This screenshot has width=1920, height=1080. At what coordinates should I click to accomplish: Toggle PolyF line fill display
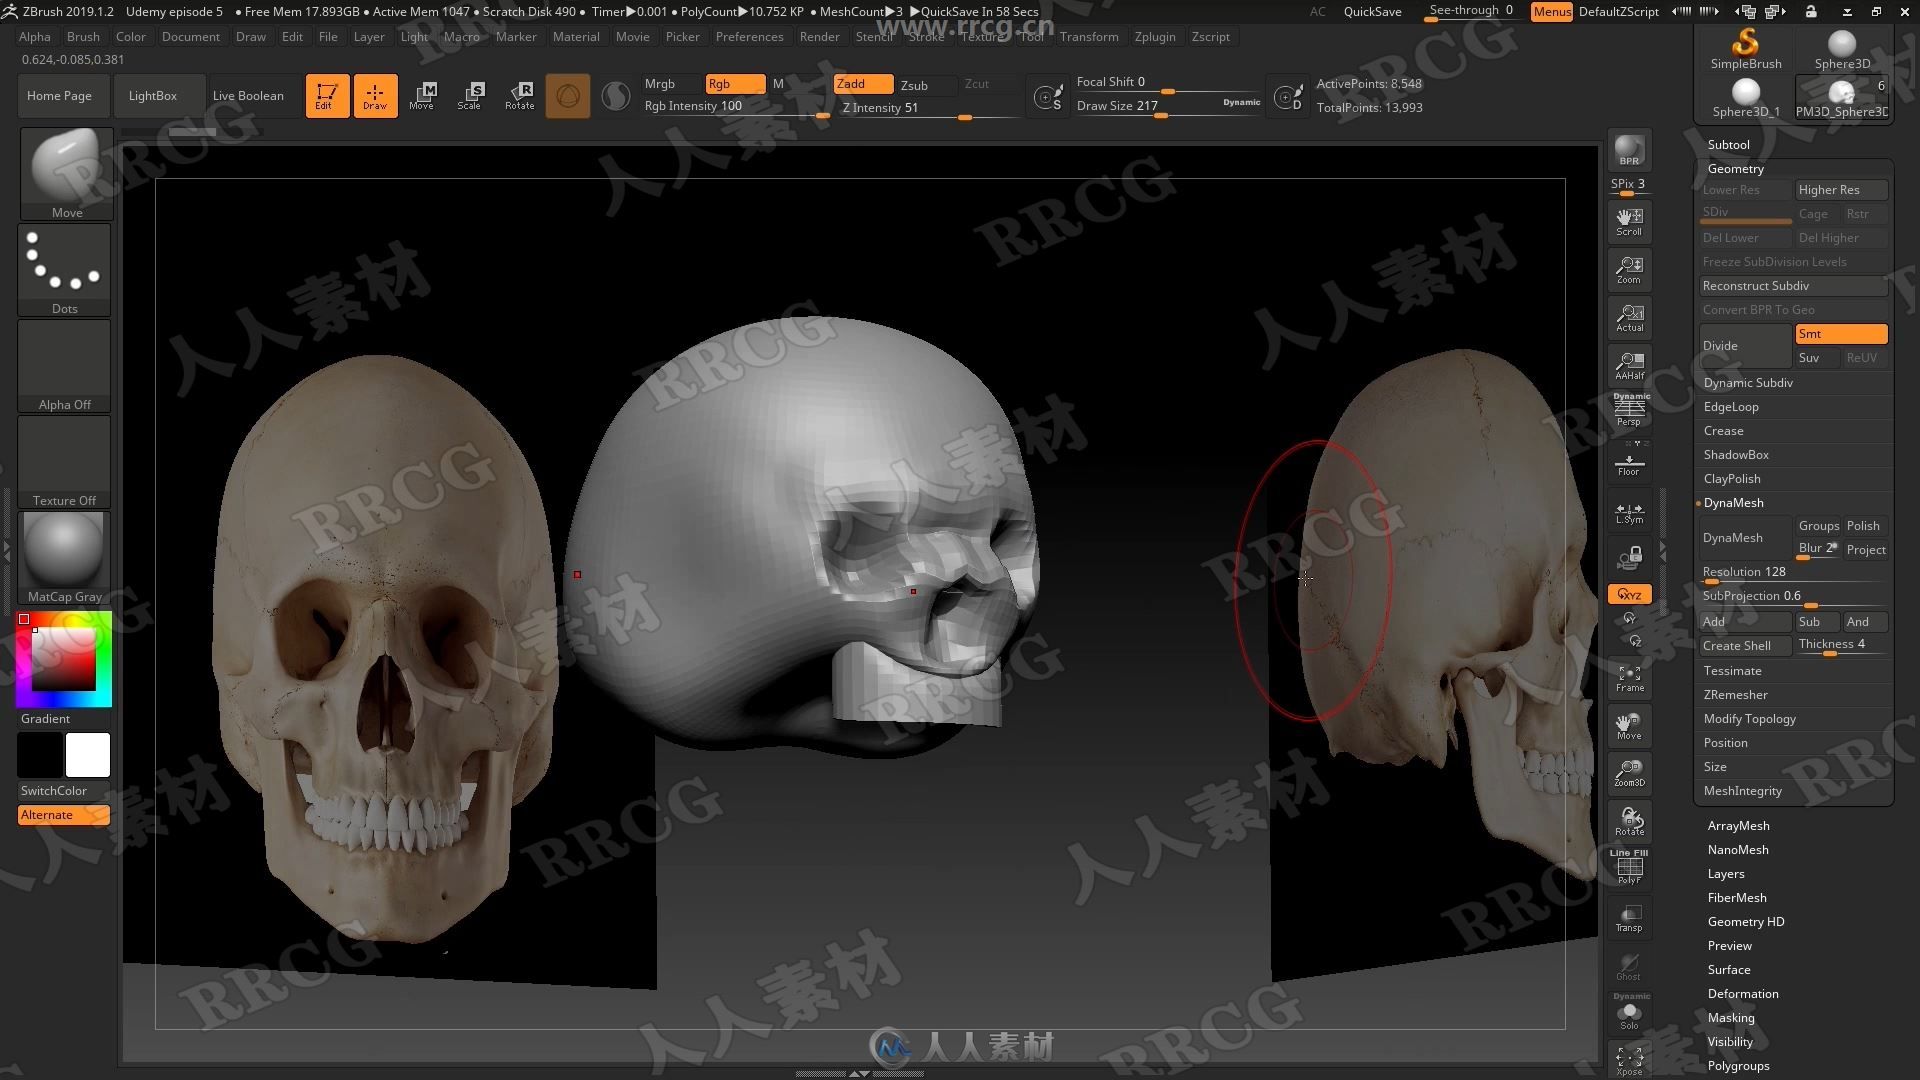[x=1629, y=867]
